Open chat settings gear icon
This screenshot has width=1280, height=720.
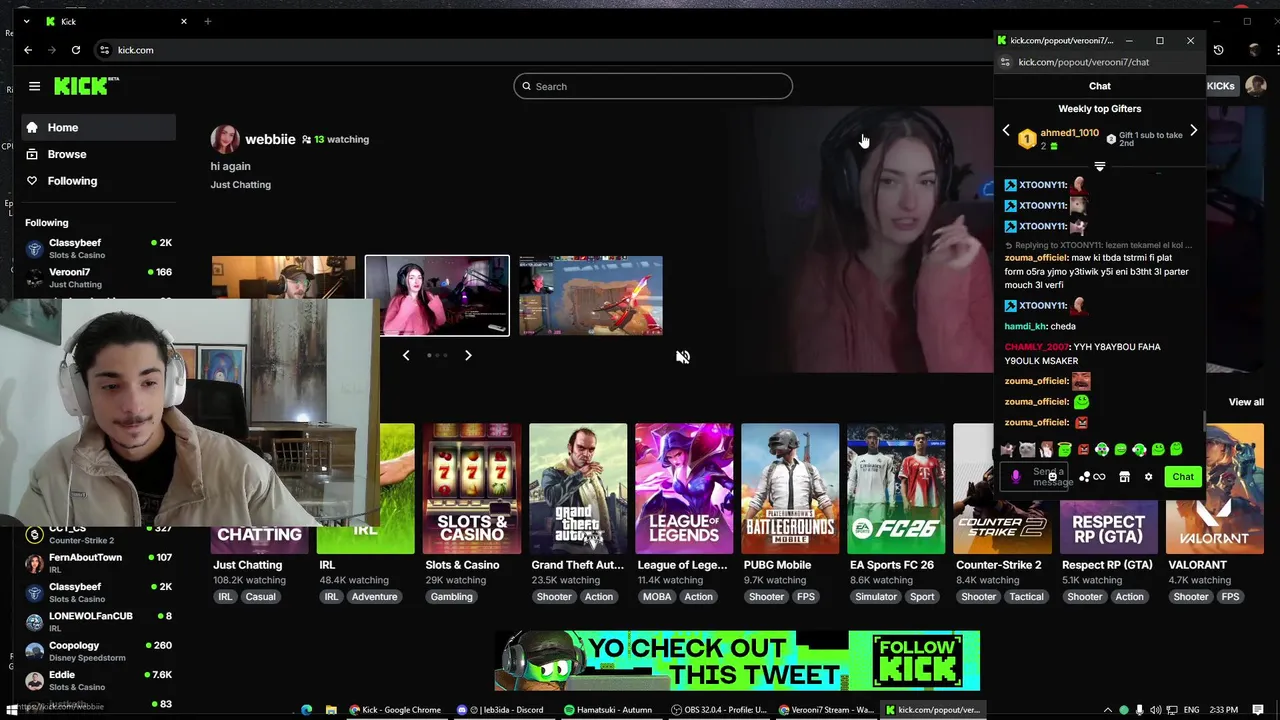[x=1148, y=477]
